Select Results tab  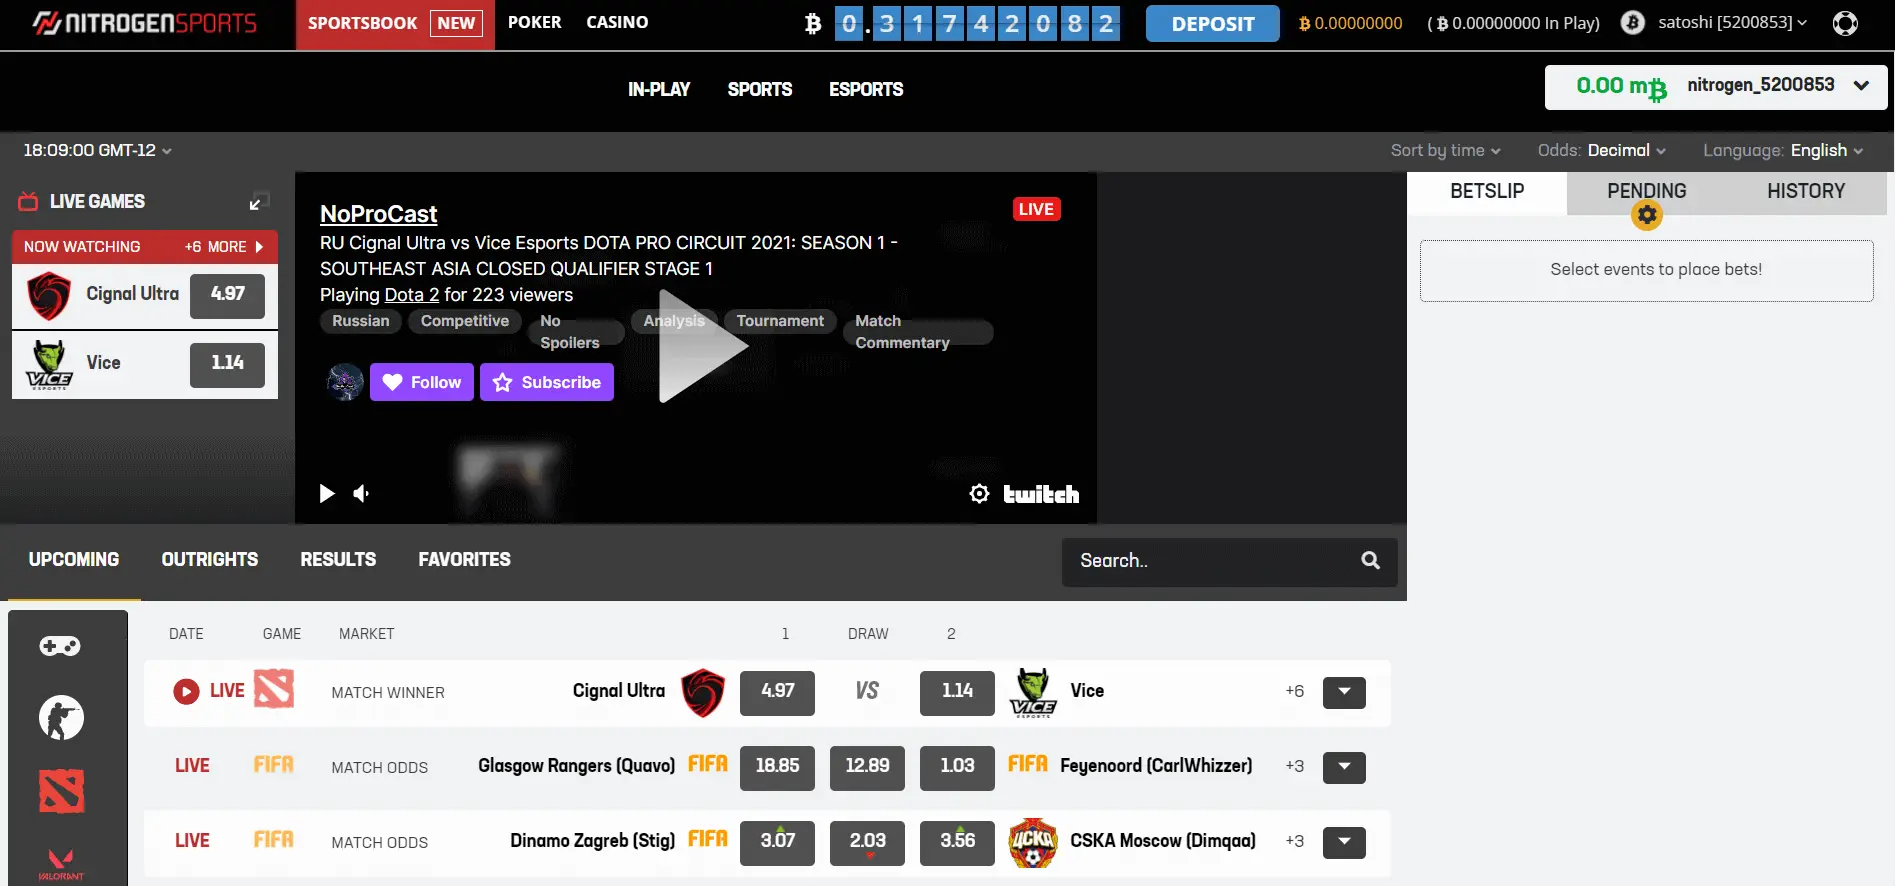pos(338,560)
